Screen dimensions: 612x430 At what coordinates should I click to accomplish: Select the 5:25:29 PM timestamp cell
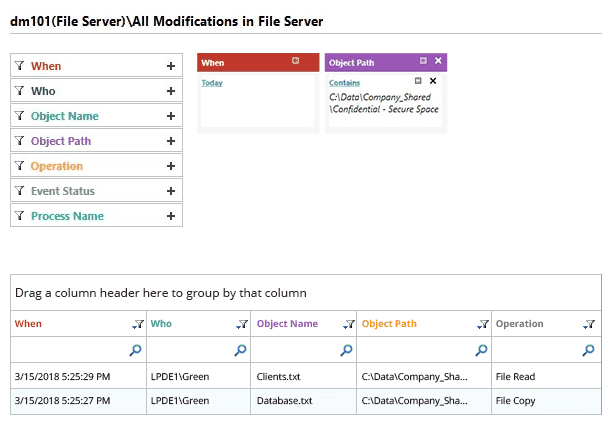(x=78, y=377)
